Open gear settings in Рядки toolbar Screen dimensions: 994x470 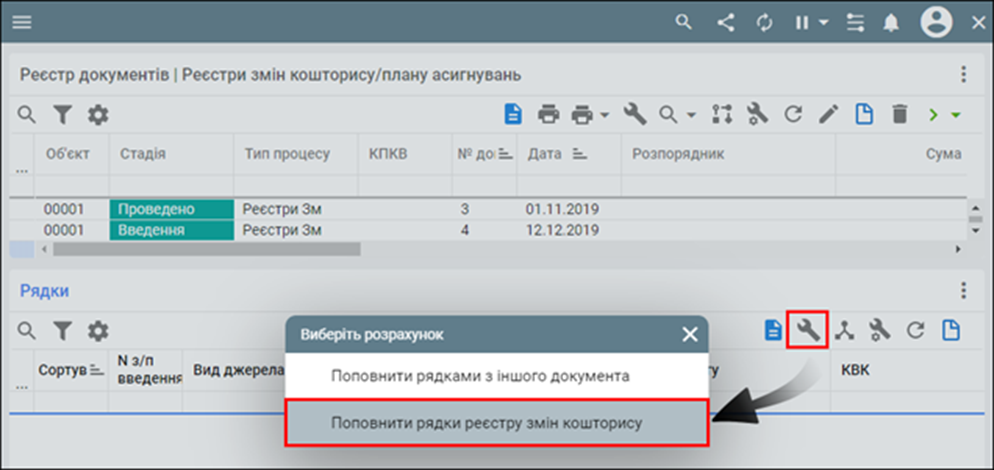point(97,330)
